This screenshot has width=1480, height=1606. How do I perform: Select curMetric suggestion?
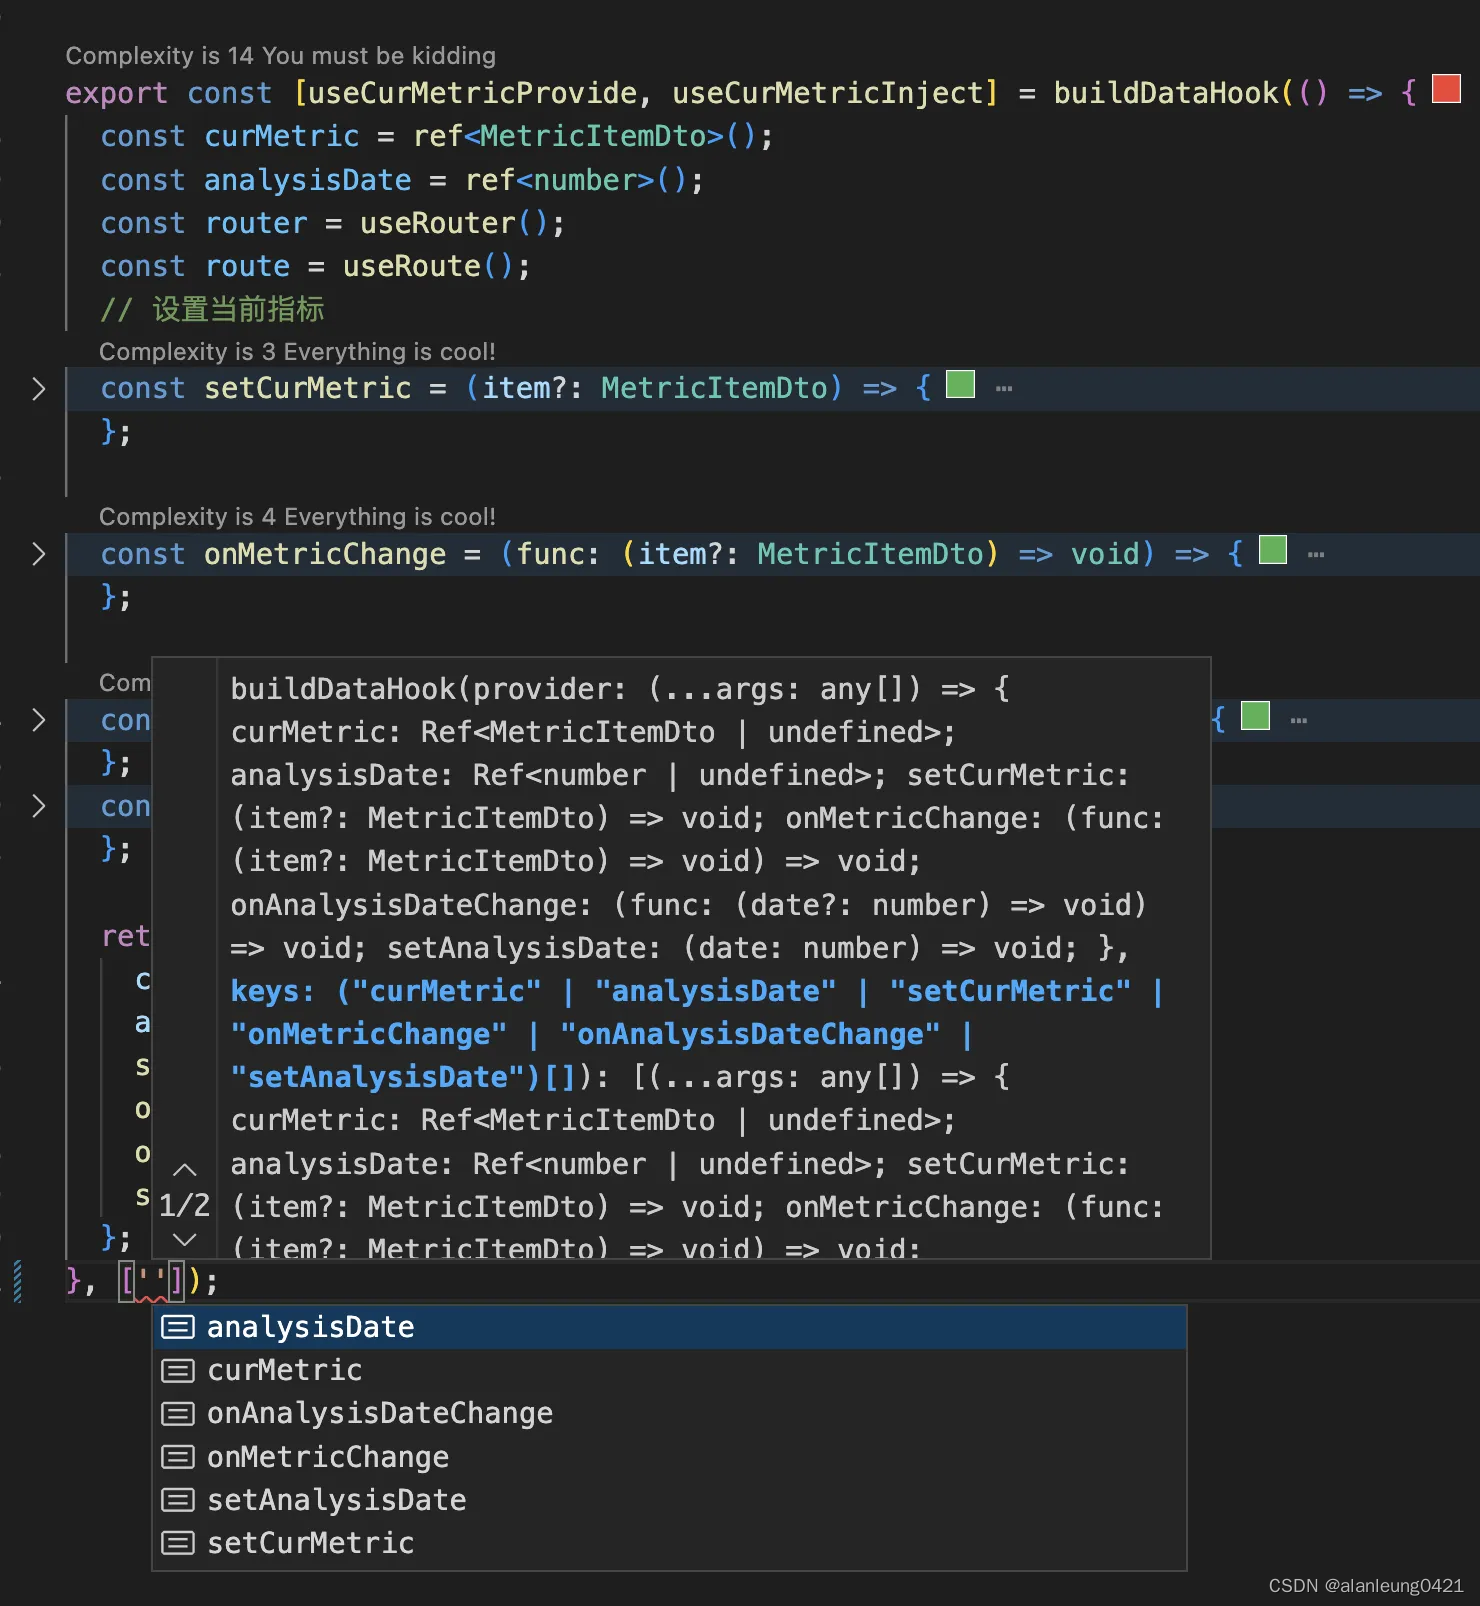point(669,1370)
